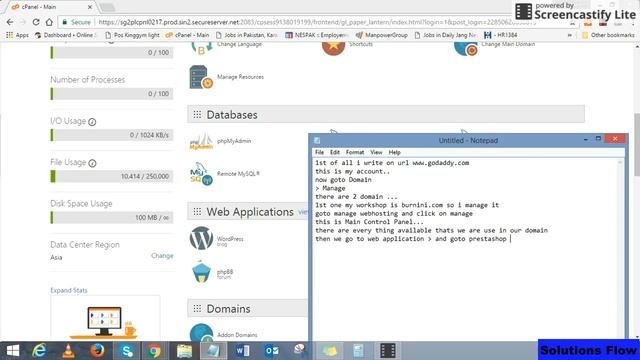Click the browser address bar URL
This screenshot has width=640, height=360.
[318, 22]
